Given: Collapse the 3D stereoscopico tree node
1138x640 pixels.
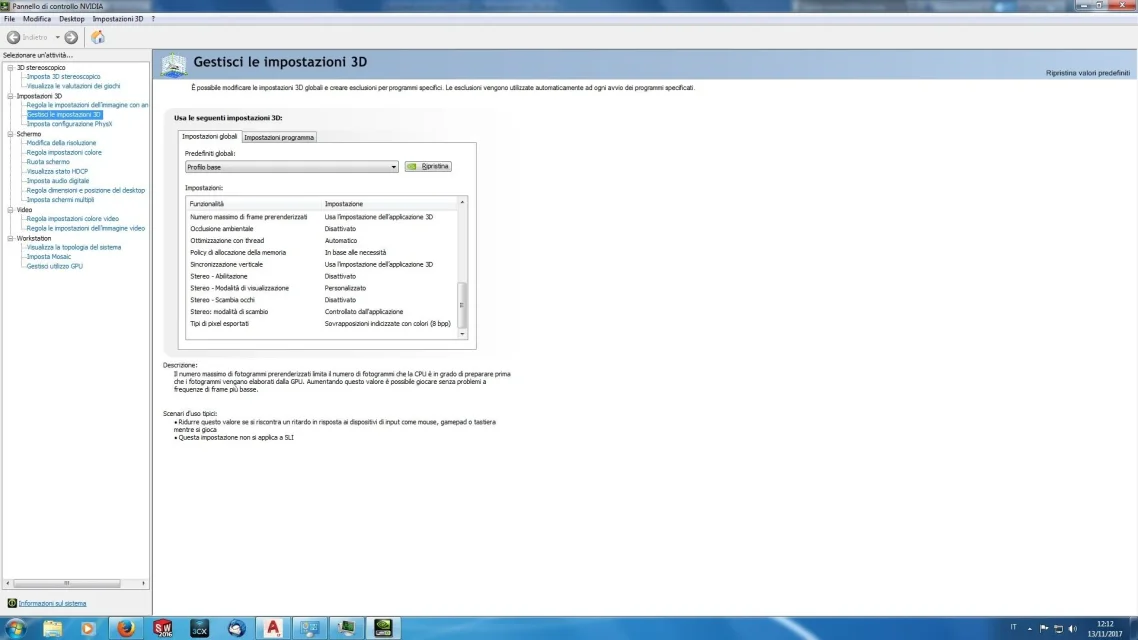Looking at the screenshot, I should (x=11, y=67).
